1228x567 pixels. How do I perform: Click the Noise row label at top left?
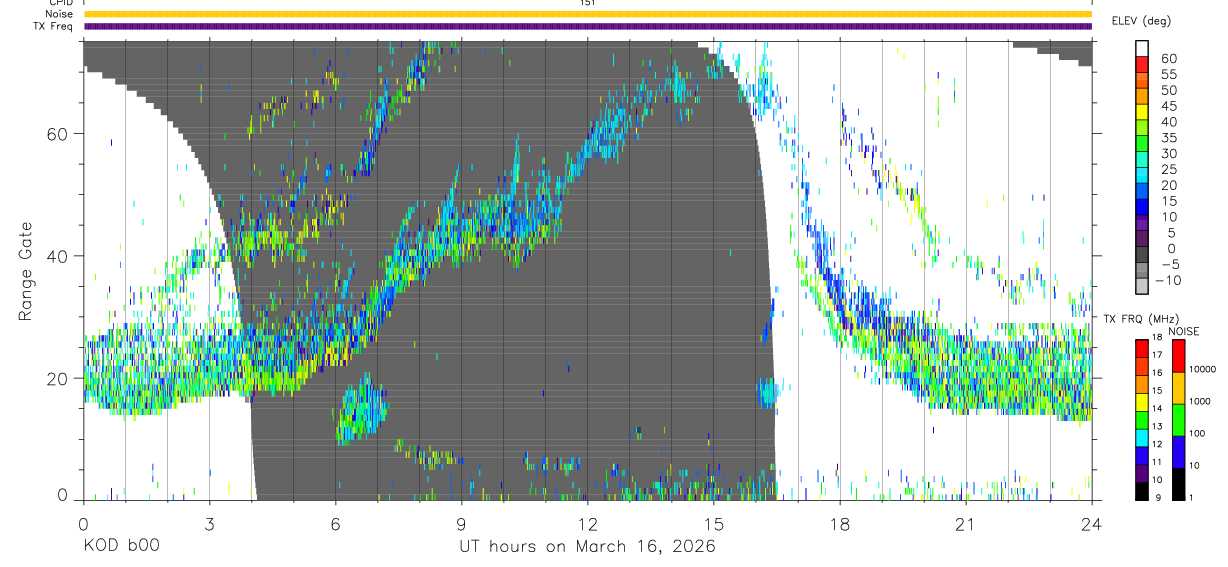pos(59,14)
